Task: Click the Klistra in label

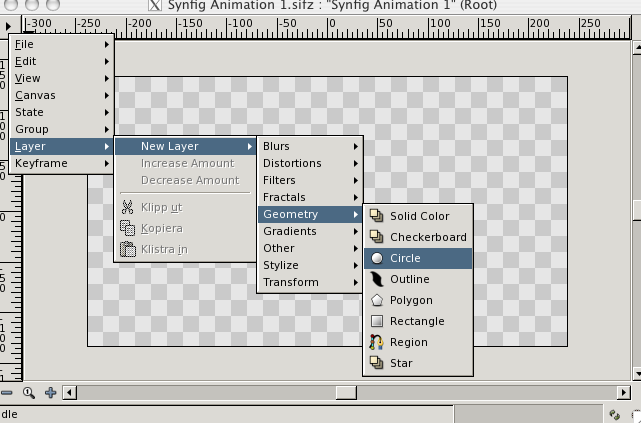Action: click(x=164, y=249)
